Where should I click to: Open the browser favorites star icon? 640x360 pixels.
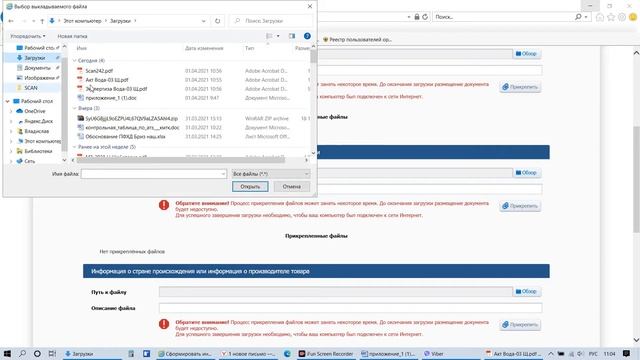(x=611, y=17)
